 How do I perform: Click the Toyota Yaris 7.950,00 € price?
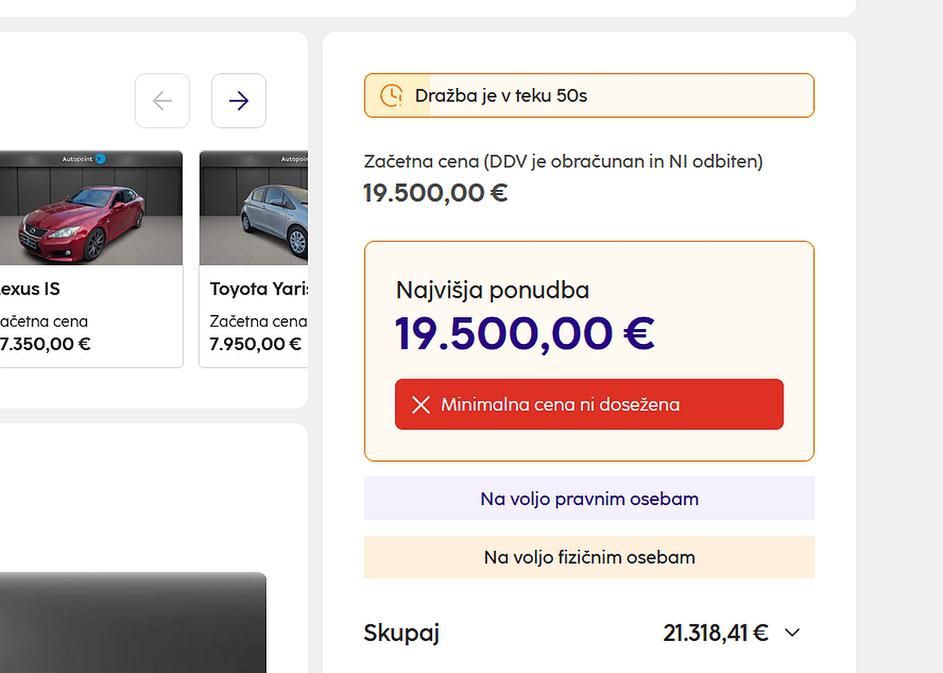(x=255, y=344)
